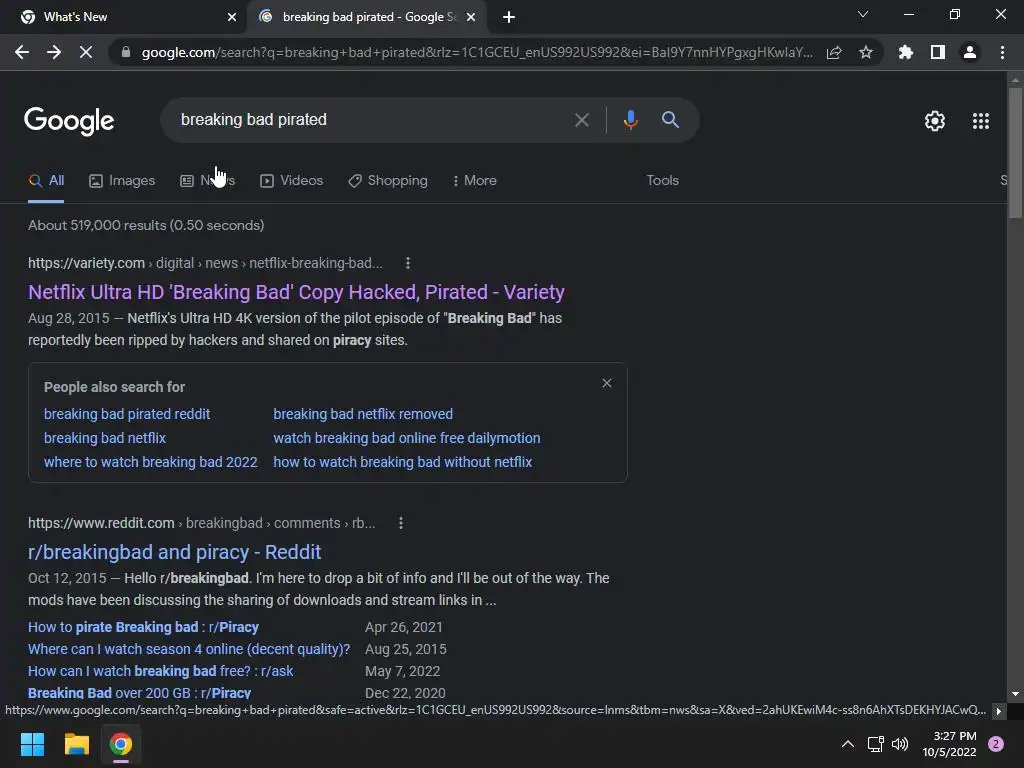Viewport: 1024px width, 768px height.
Task: Open the tab search chevron dropdown
Action: [x=863, y=14]
